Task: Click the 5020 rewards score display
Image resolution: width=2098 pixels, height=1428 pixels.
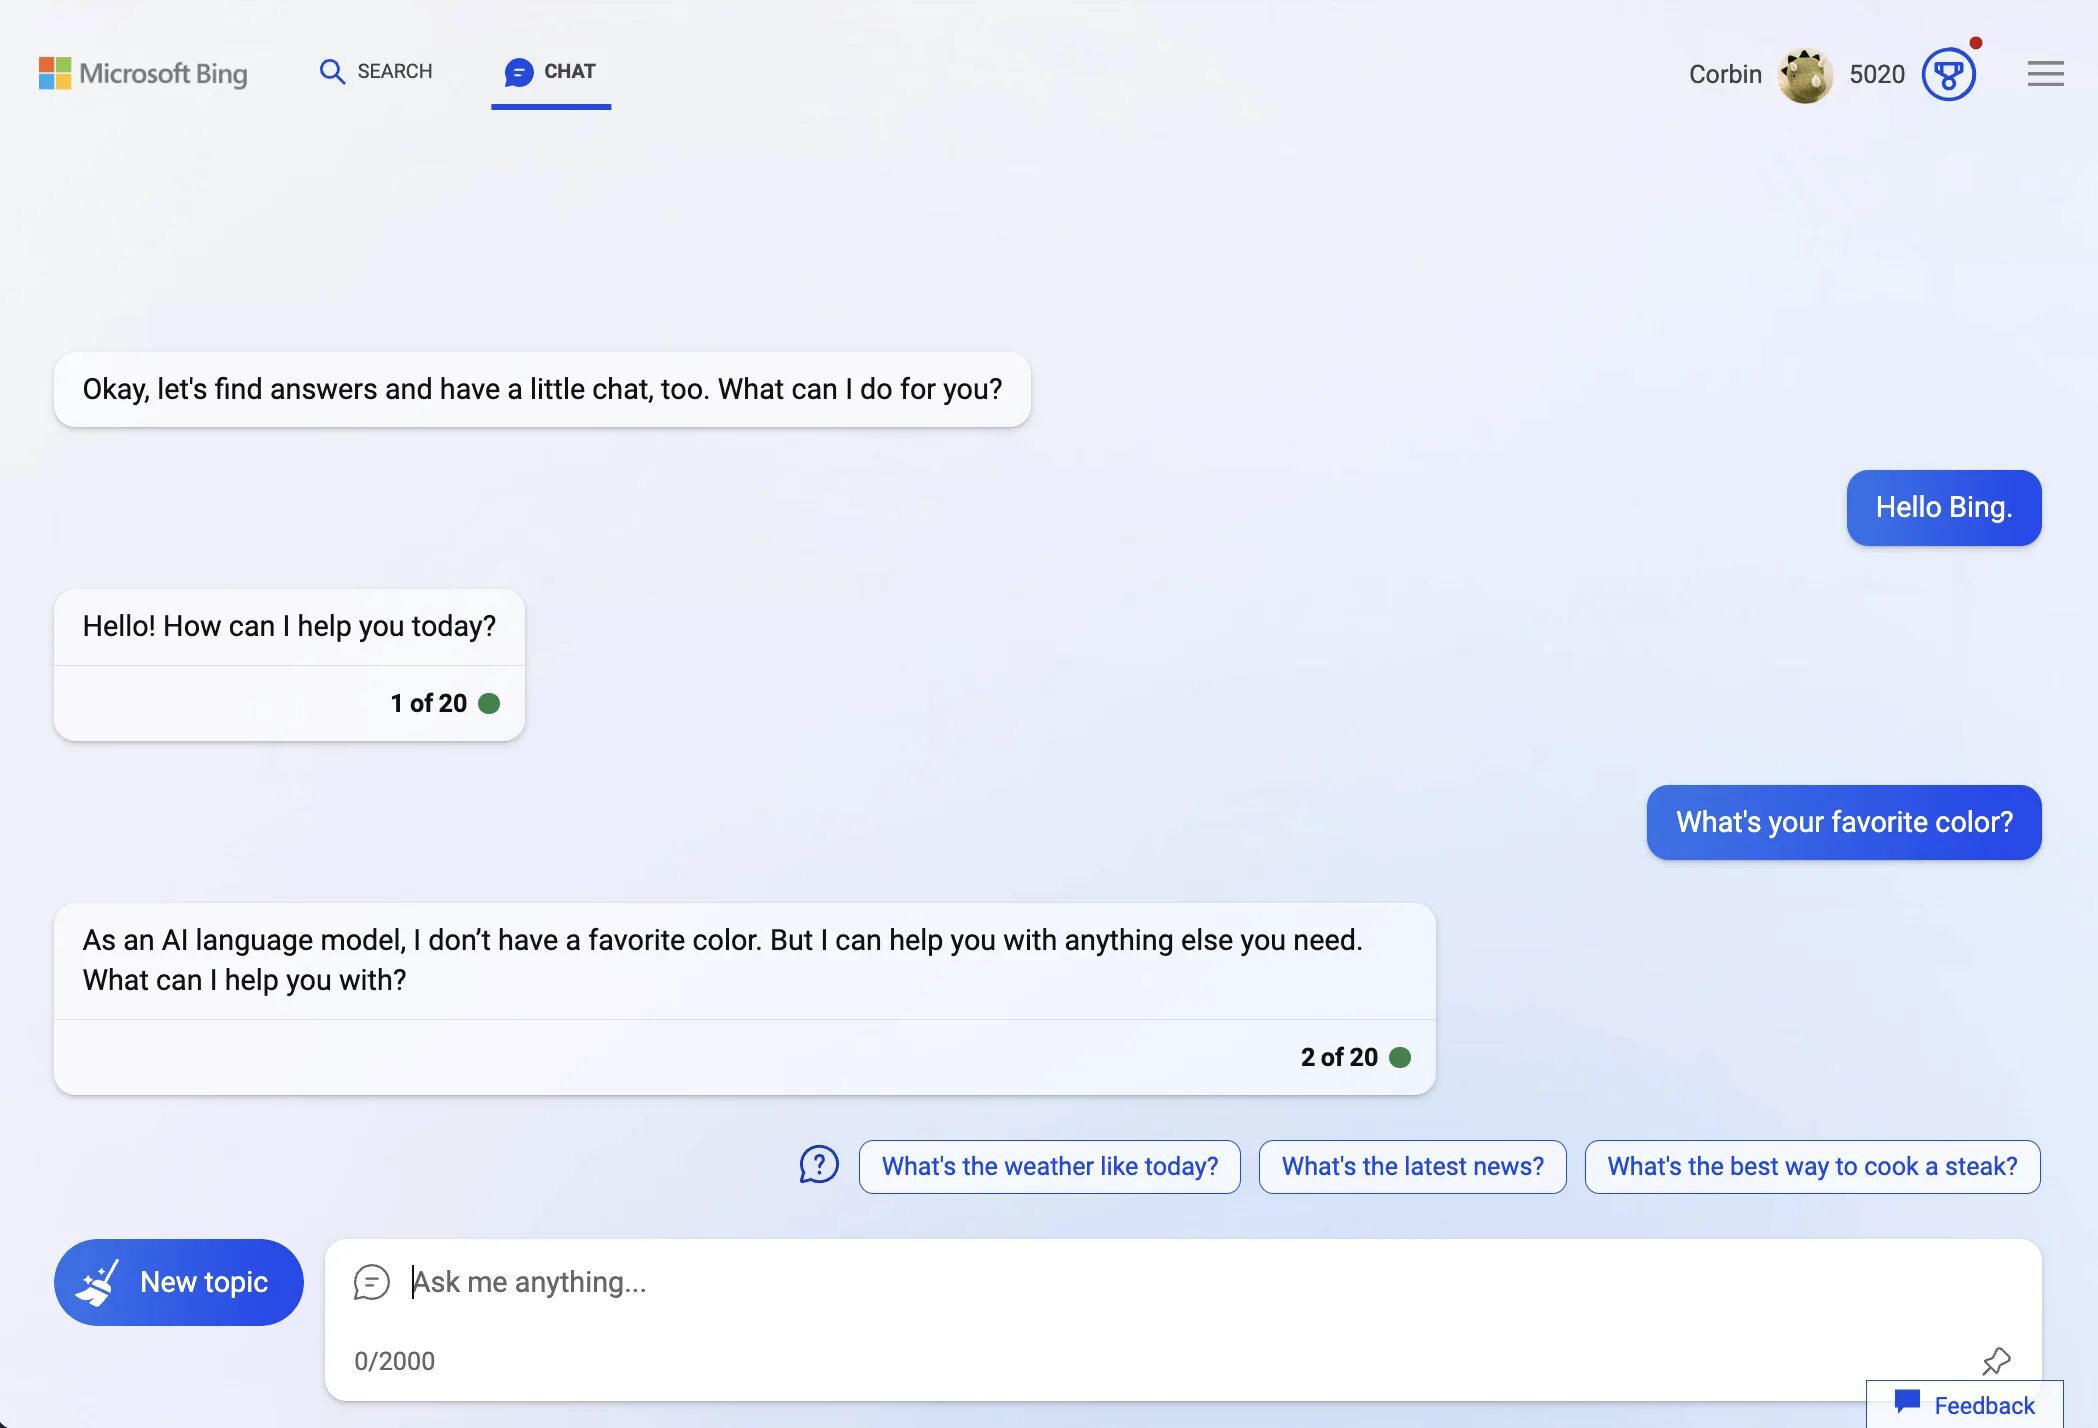Action: point(1875,73)
